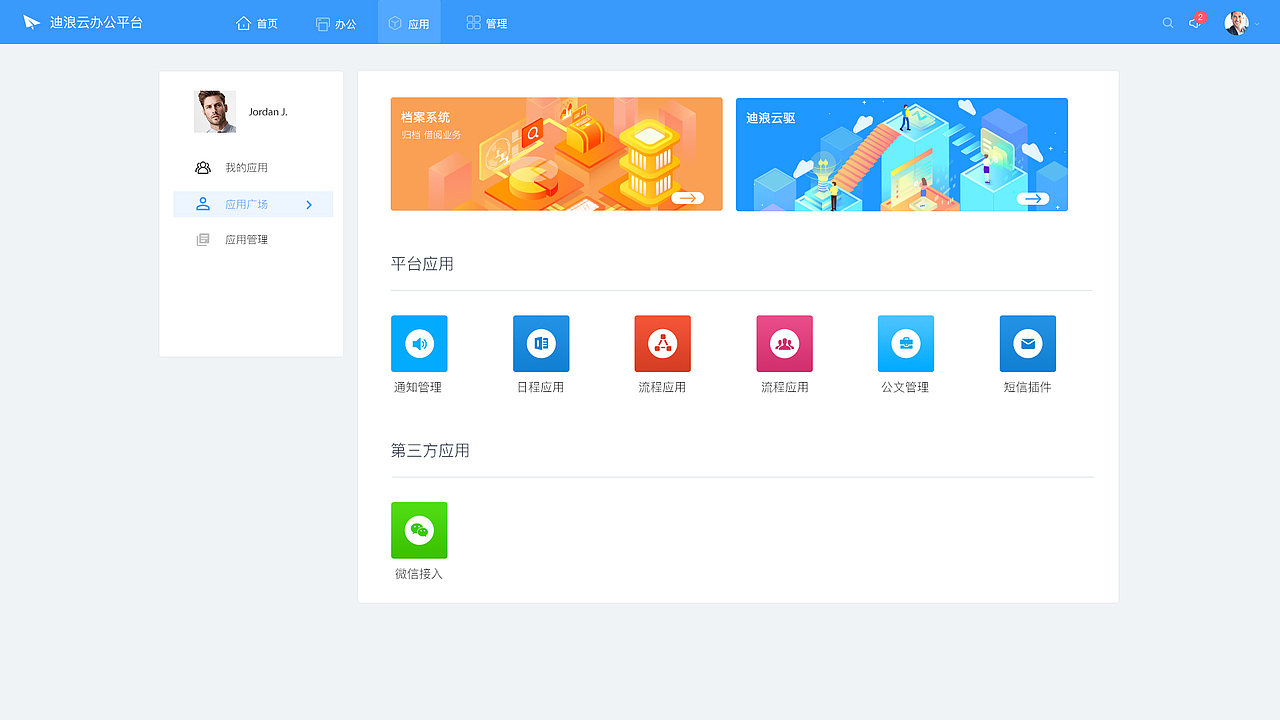Click the arrow button on the 档案系统 banner
Viewport: 1280px width, 720px height.
point(688,197)
